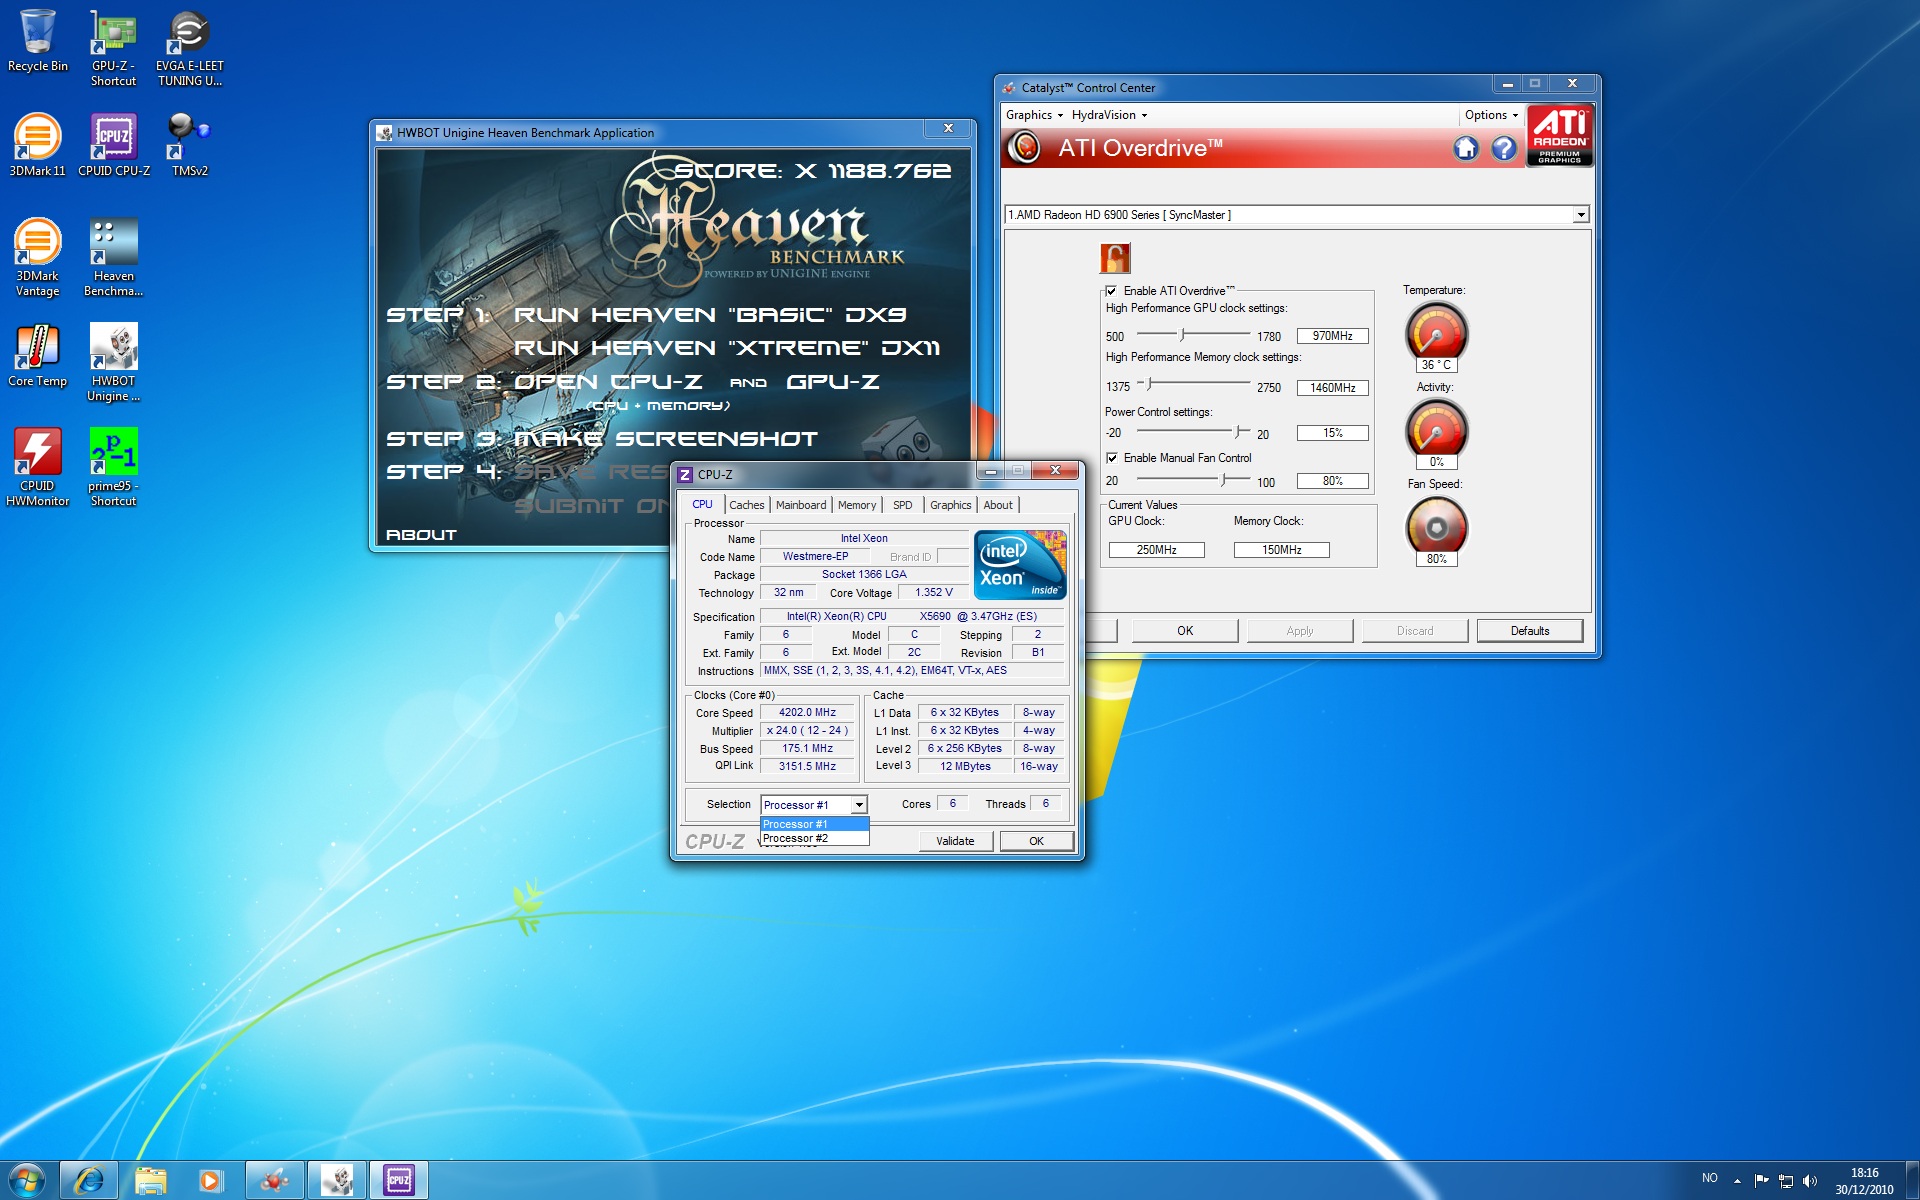This screenshot has width=1920, height=1200.
Task: Switch to CPU-Z taskbar button
Action: [x=399, y=1180]
